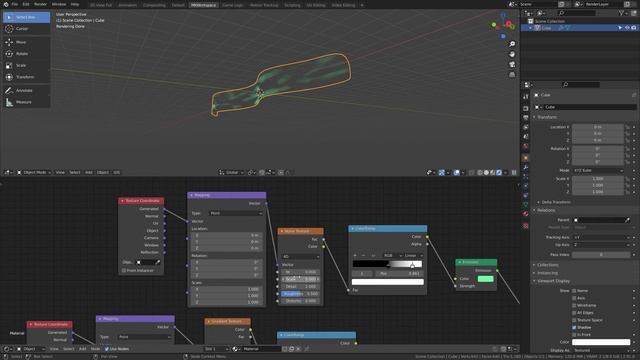This screenshot has width=640, height=360.
Task: Click the ColorRamp gradient bar
Action: click(387, 264)
